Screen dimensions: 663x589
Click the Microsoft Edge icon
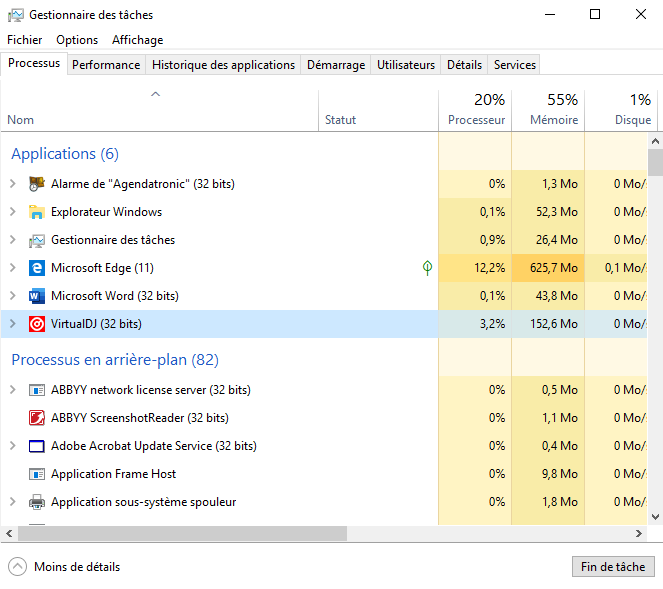tap(37, 268)
